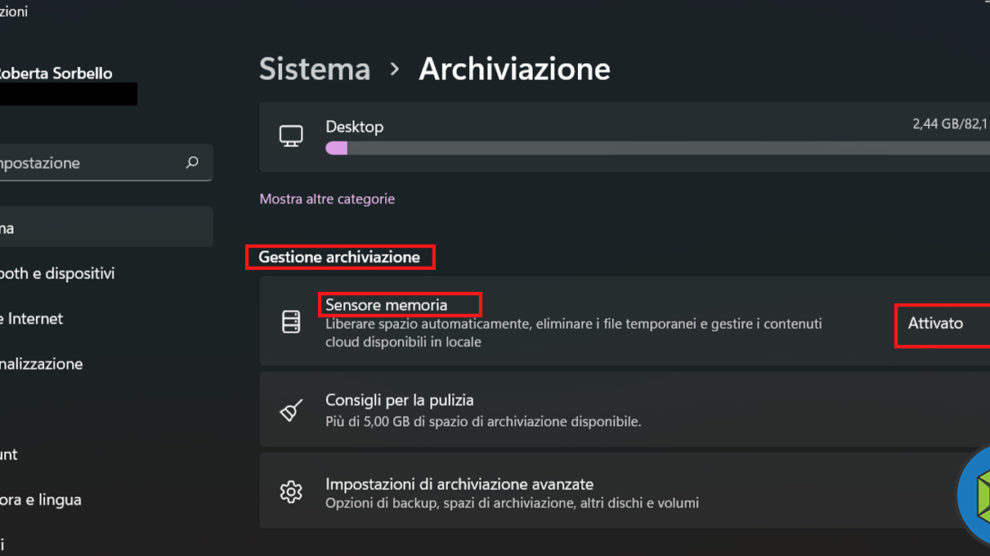
Task: Go to Personalizzazione in the sidebar
Action: click(x=42, y=364)
